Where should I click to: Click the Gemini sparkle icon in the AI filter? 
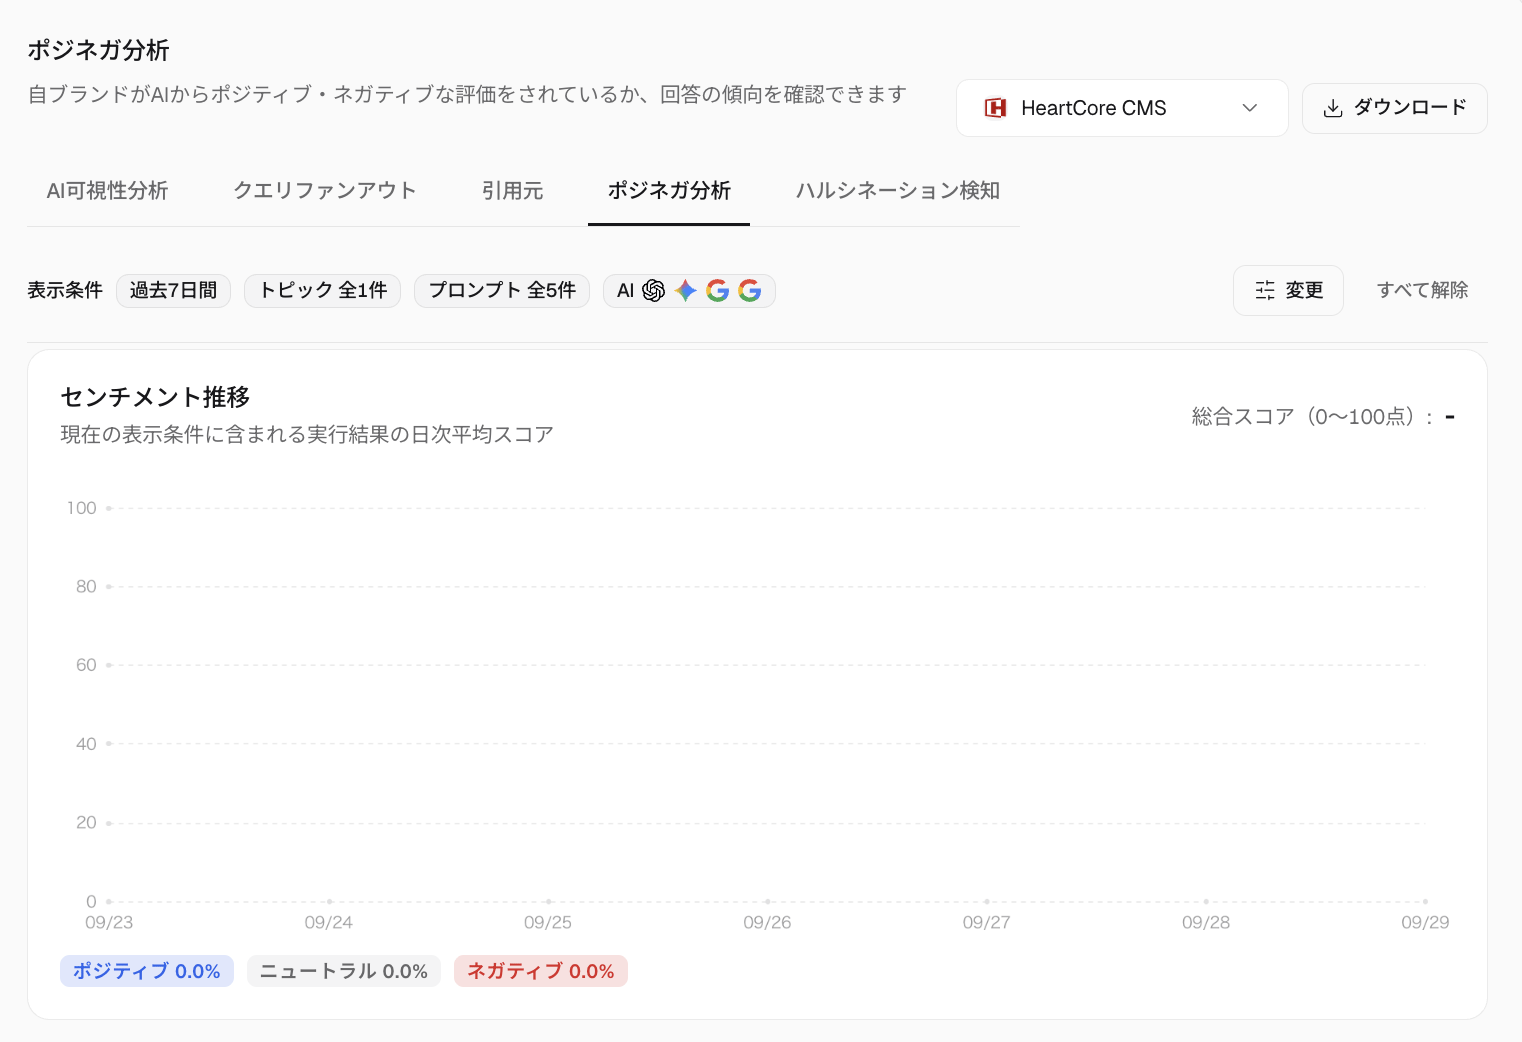pos(686,290)
